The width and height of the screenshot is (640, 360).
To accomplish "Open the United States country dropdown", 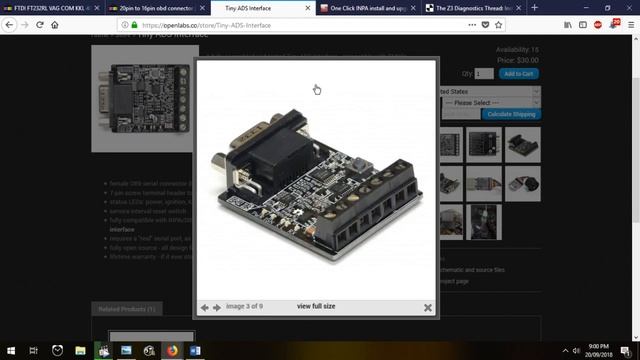I will click(491, 91).
